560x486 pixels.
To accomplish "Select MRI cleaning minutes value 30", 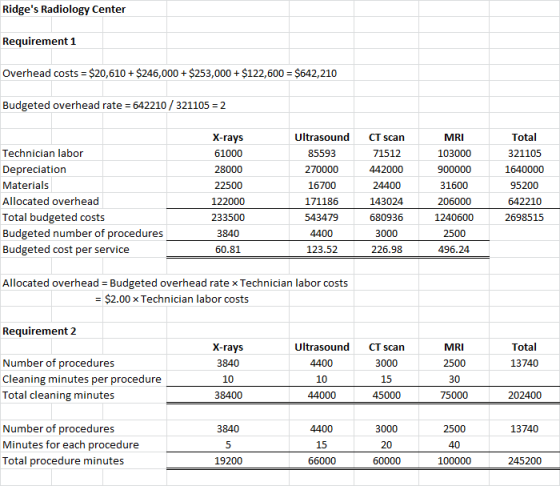I will pos(454,380).
